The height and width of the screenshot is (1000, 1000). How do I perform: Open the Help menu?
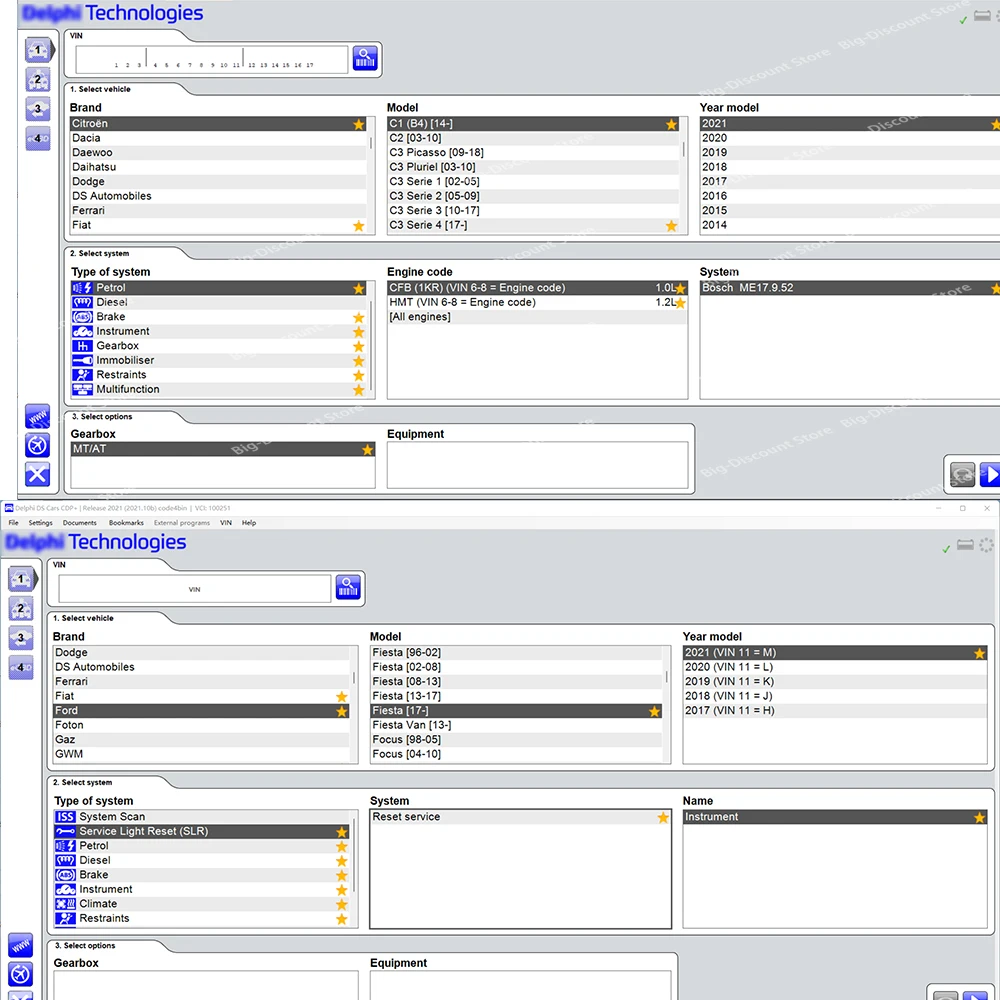[249, 523]
